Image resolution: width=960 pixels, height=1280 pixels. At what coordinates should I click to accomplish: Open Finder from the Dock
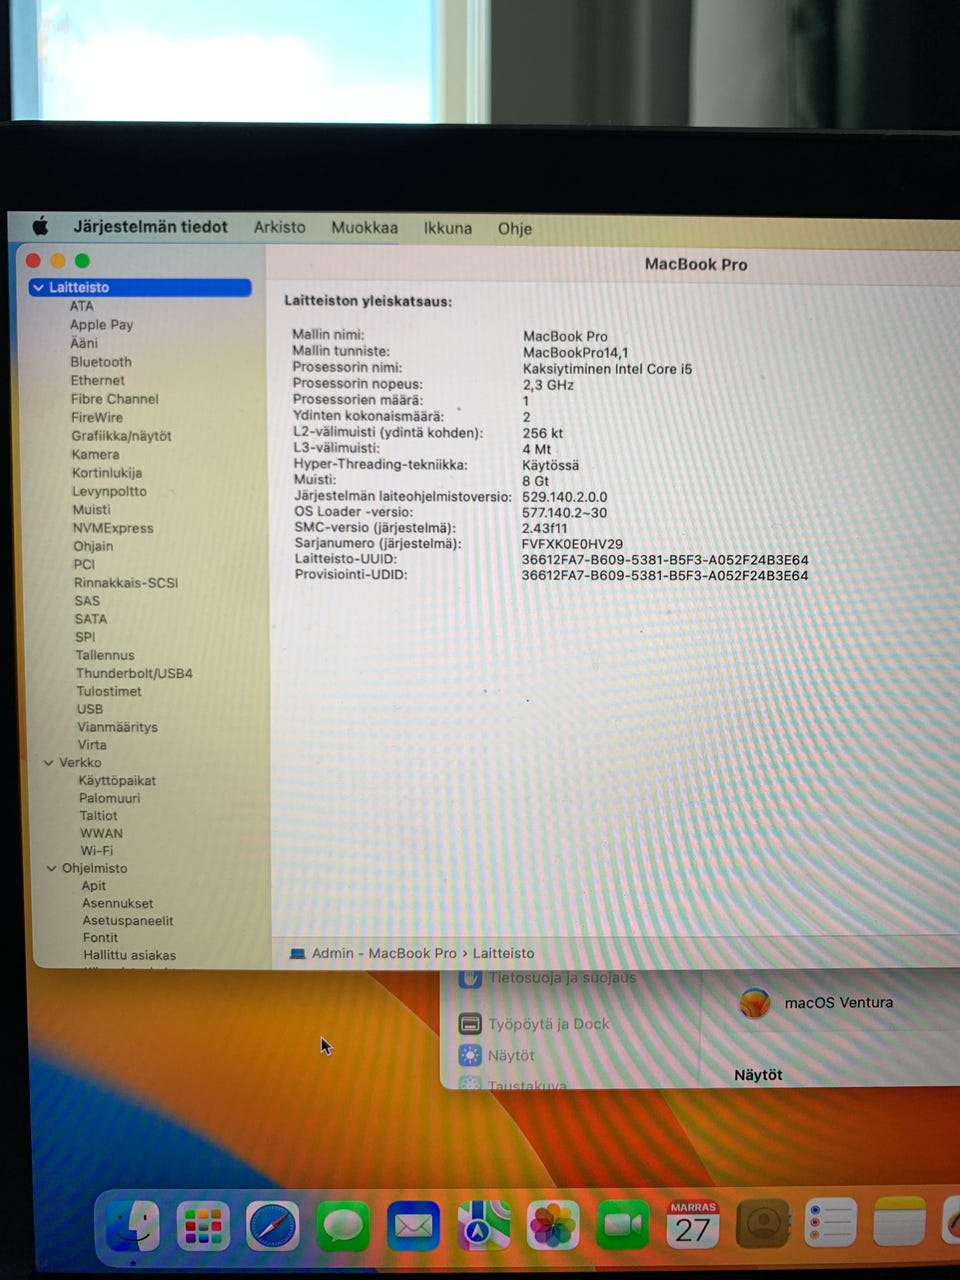click(x=133, y=1226)
